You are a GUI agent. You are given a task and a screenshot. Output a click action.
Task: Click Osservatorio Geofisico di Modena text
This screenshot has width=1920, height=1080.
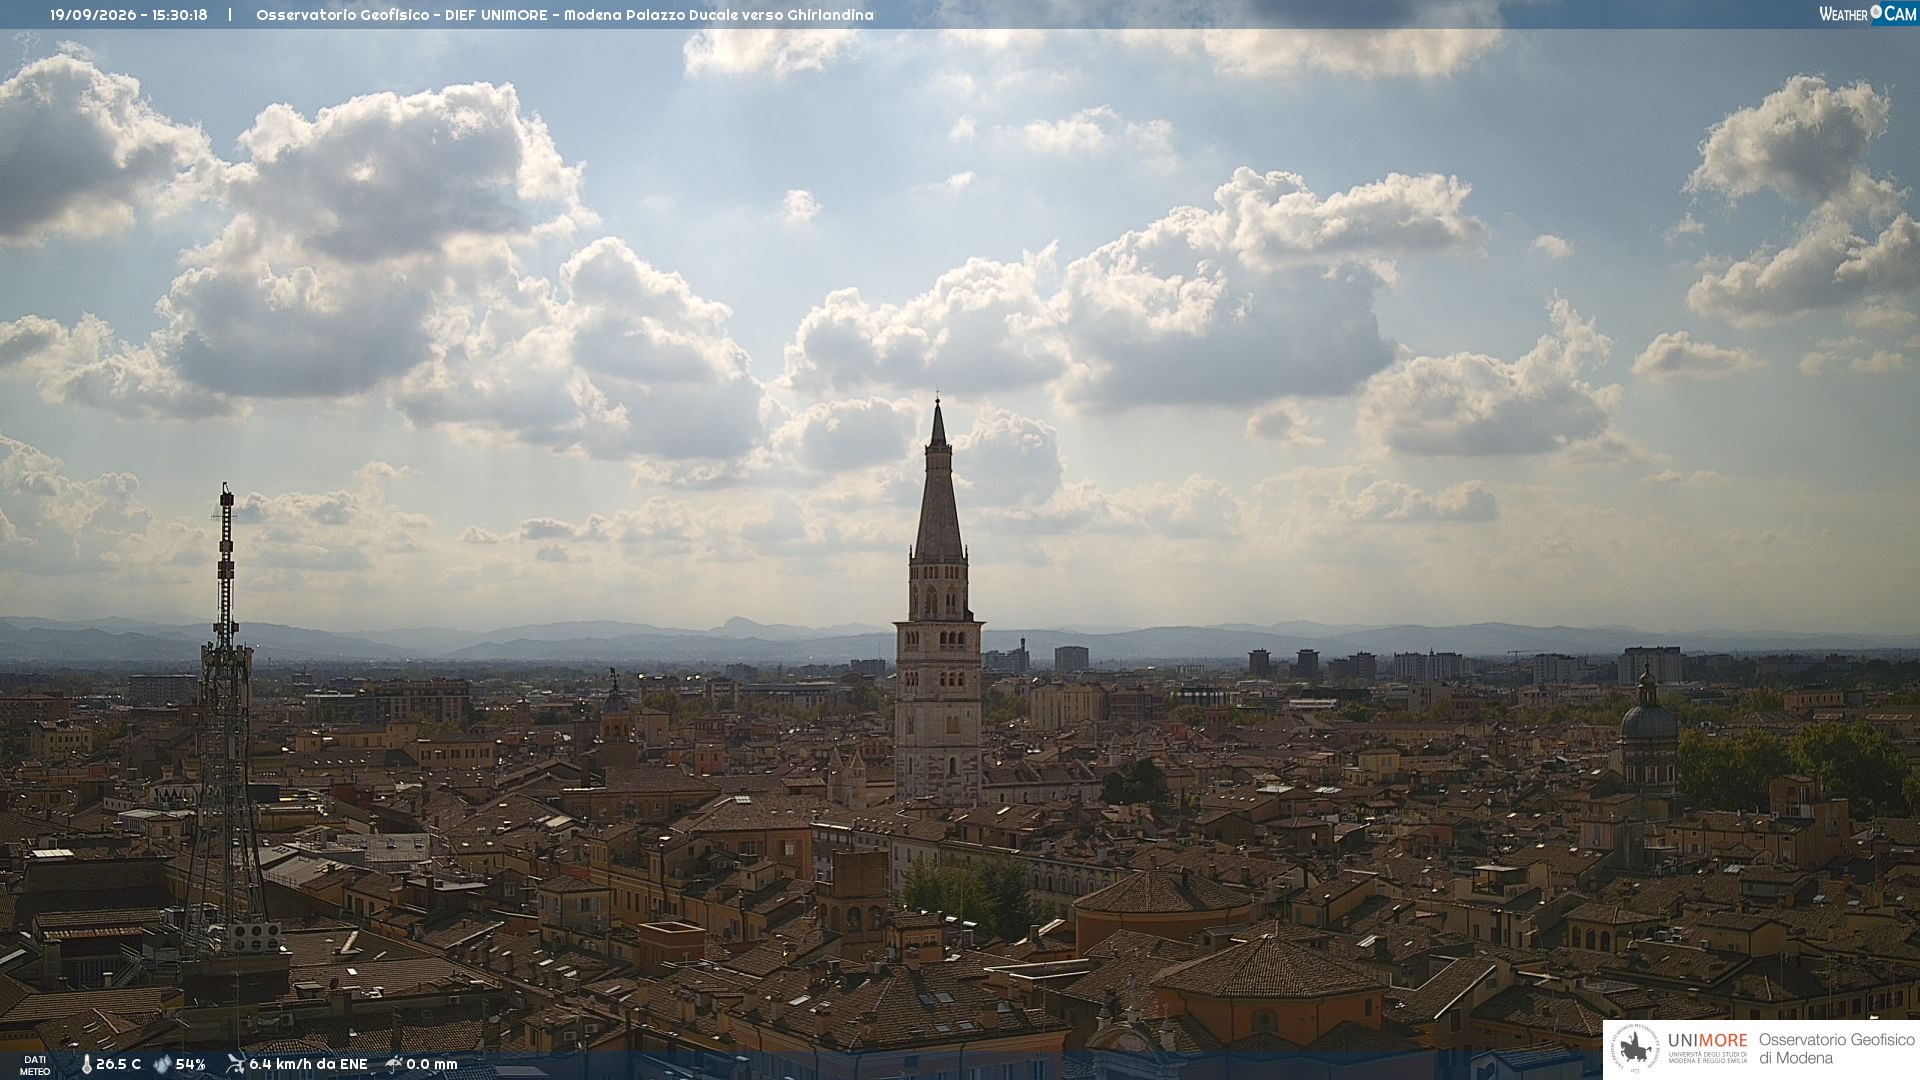[1836, 1049]
